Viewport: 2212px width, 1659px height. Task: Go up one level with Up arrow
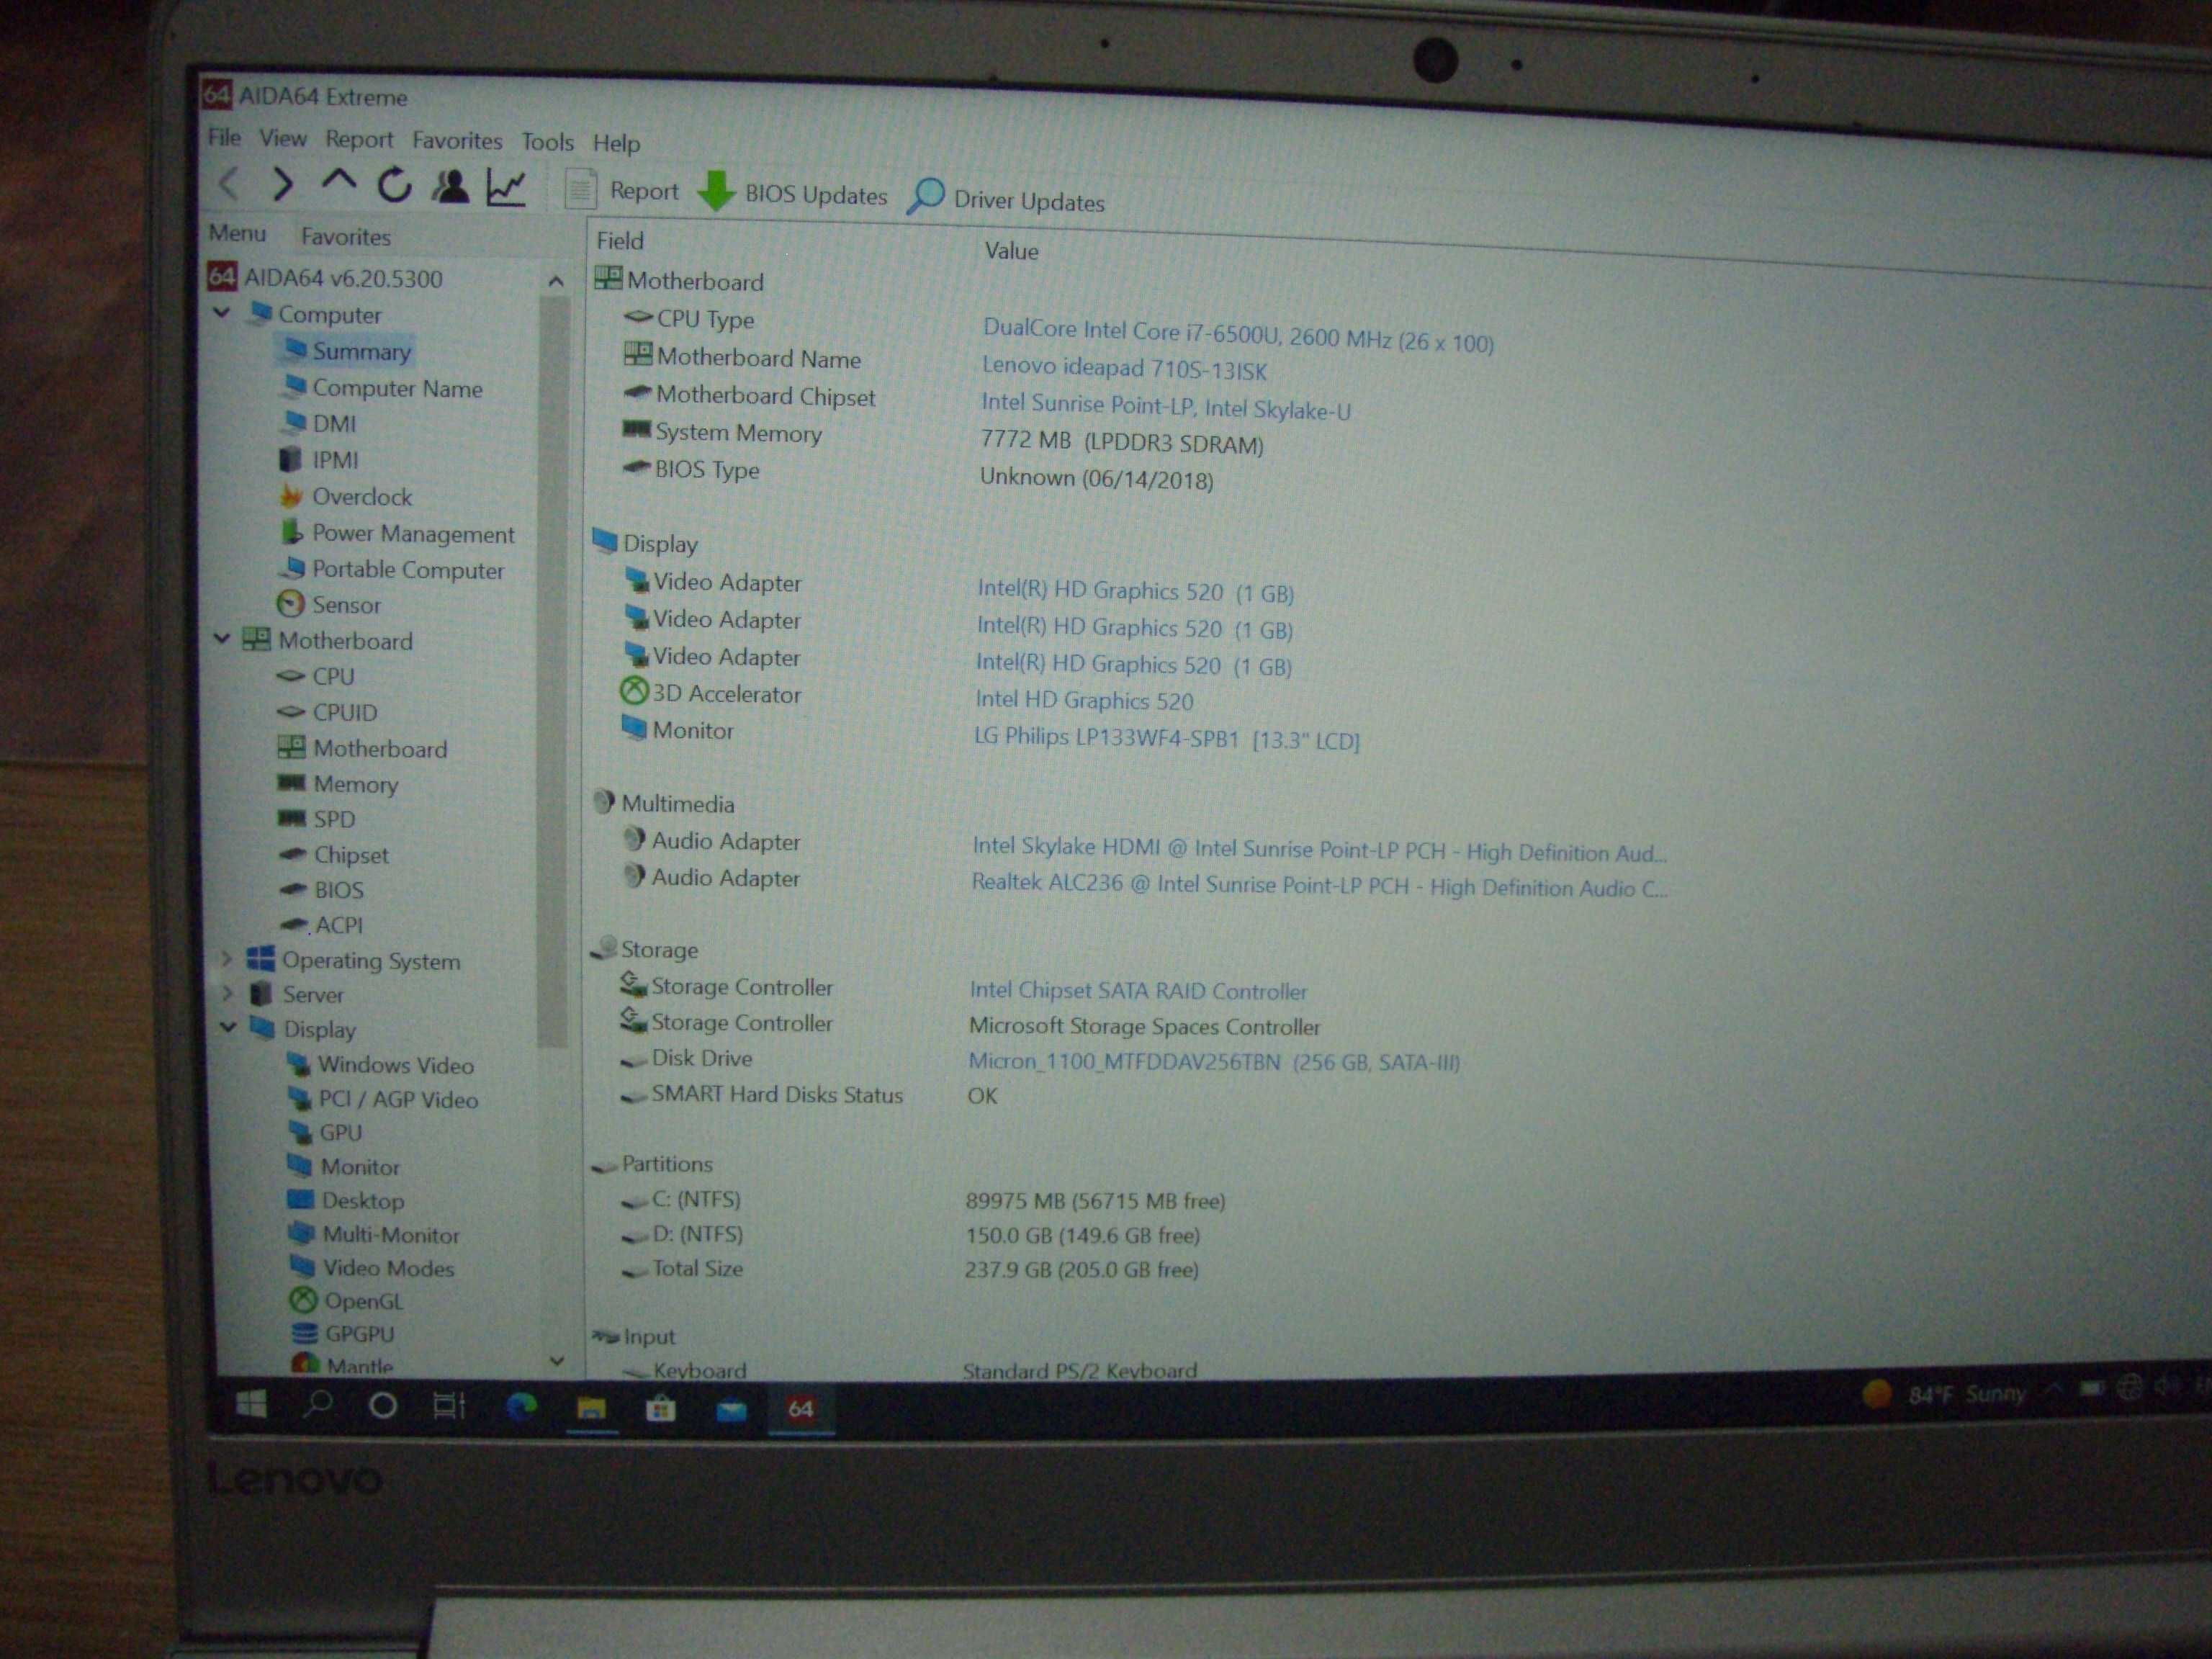(x=338, y=181)
